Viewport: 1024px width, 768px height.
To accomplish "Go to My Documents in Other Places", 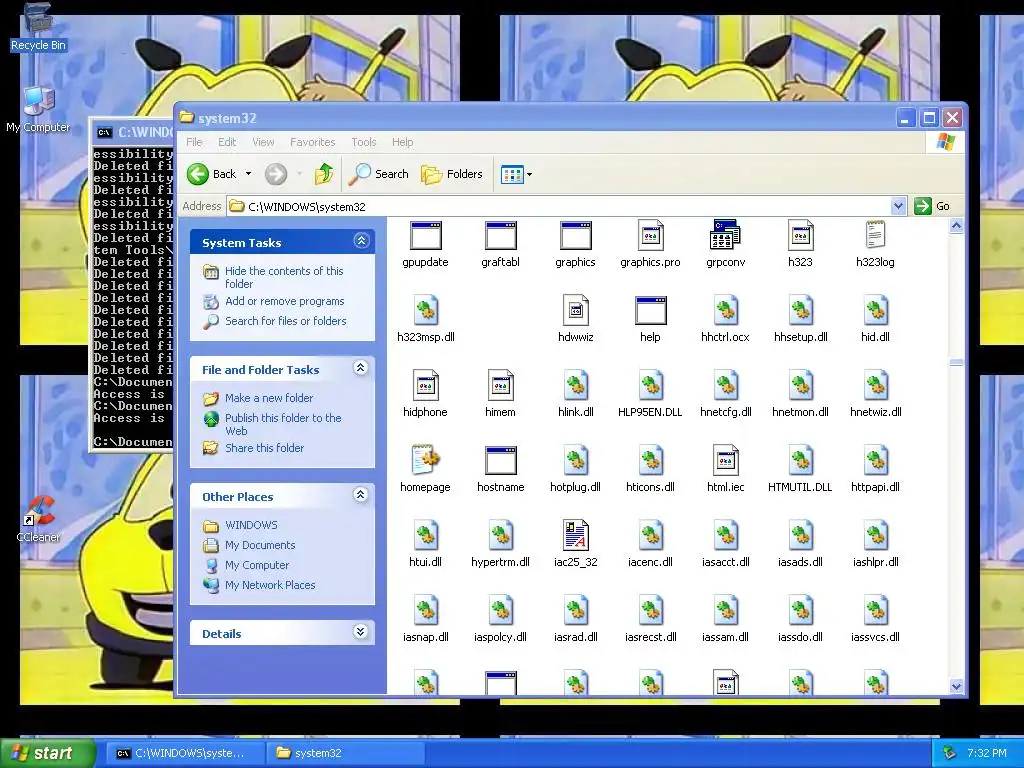I will [x=260, y=545].
